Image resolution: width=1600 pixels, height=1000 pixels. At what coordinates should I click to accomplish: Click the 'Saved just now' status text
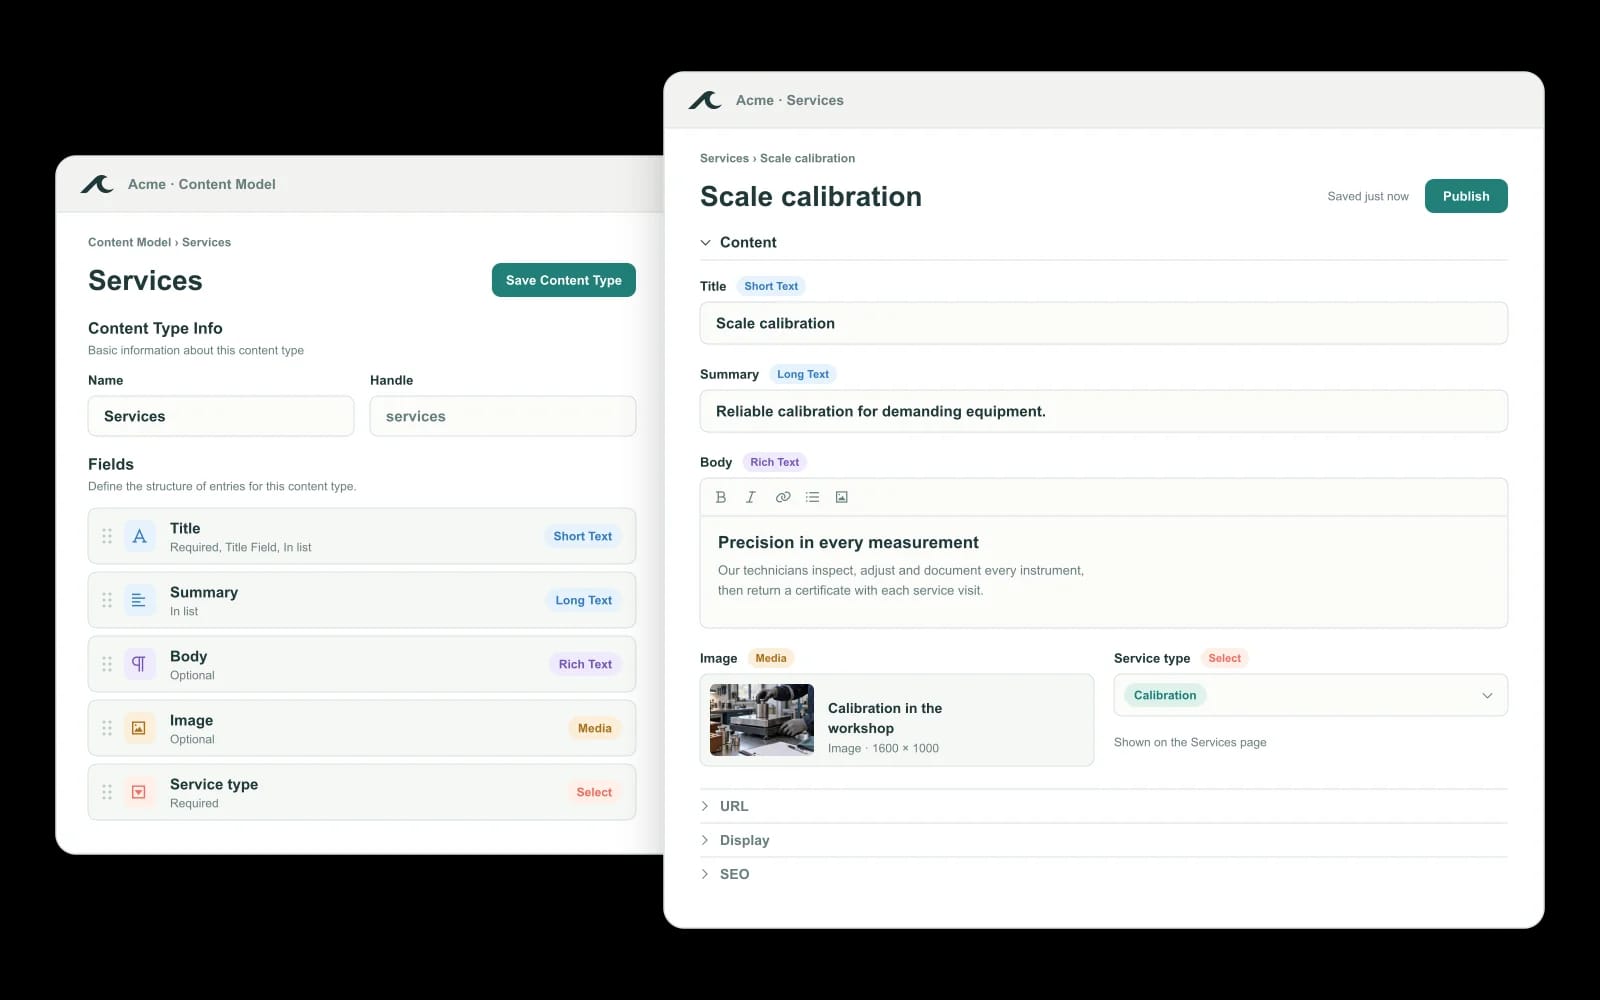pyautogui.click(x=1368, y=196)
